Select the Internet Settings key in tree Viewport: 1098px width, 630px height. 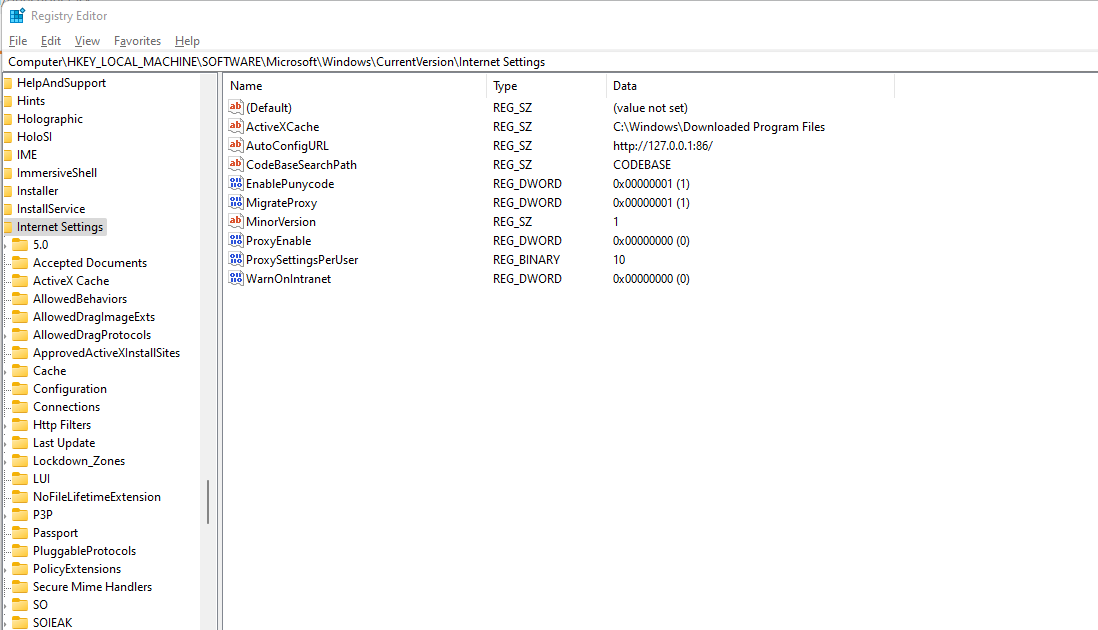coord(60,227)
